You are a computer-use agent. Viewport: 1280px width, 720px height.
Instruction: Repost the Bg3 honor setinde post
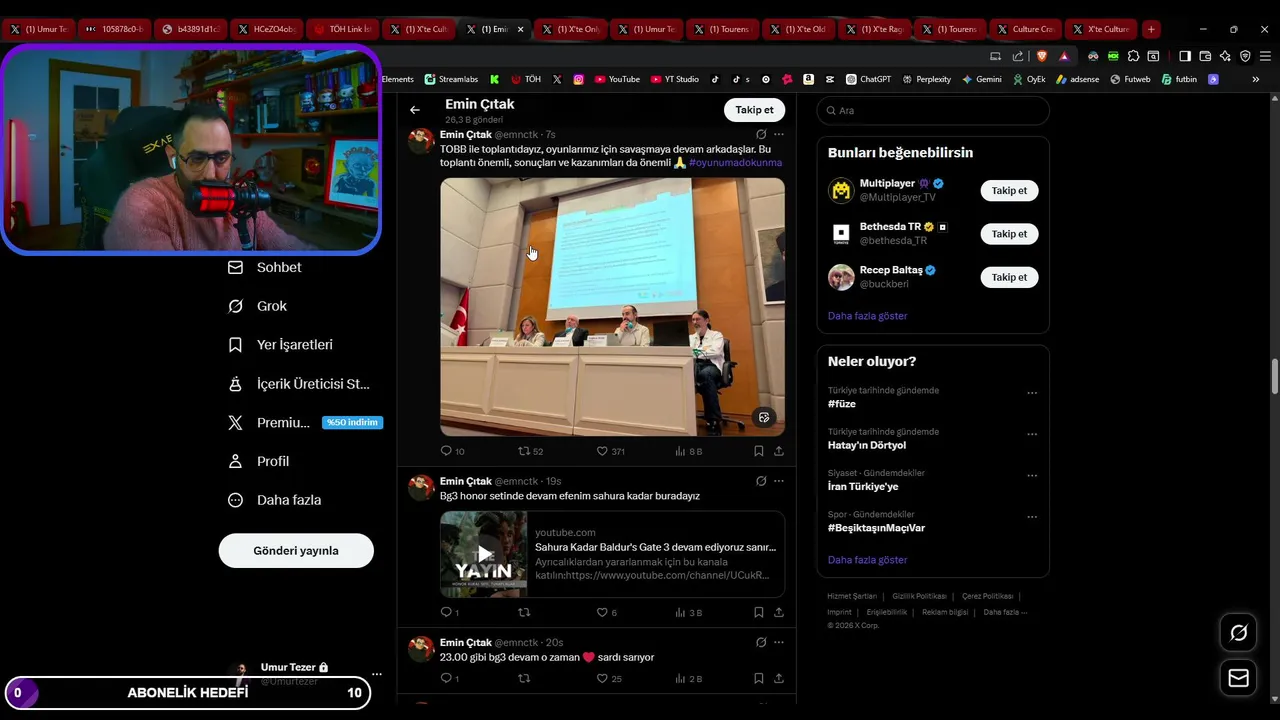(x=523, y=612)
